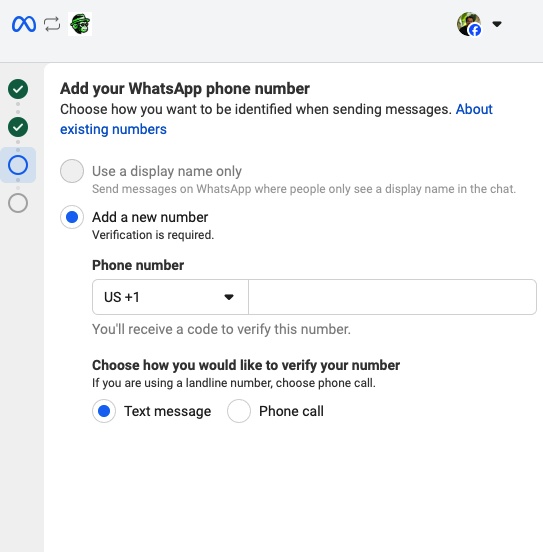543x552 pixels.
Task: Click the user profile picture with Facebook badge
Action: 469,24
